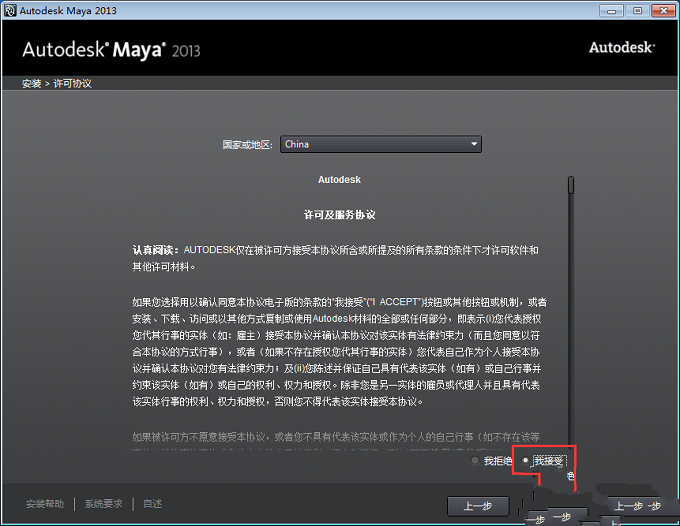Image resolution: width=680 pixels, height=526 pixels.
Task: Open the 系统要求 link
Action: pyautogui.click(x=103, y=504)
